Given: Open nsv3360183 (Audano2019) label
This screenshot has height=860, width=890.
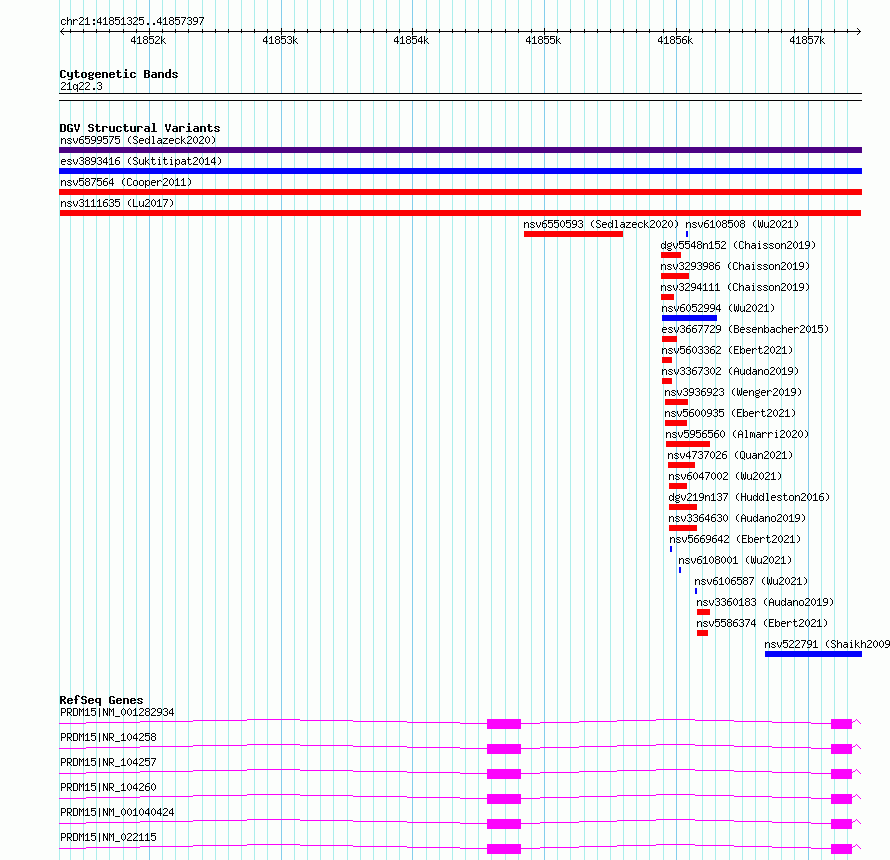Looking at the screenshot, I should 765,602.
